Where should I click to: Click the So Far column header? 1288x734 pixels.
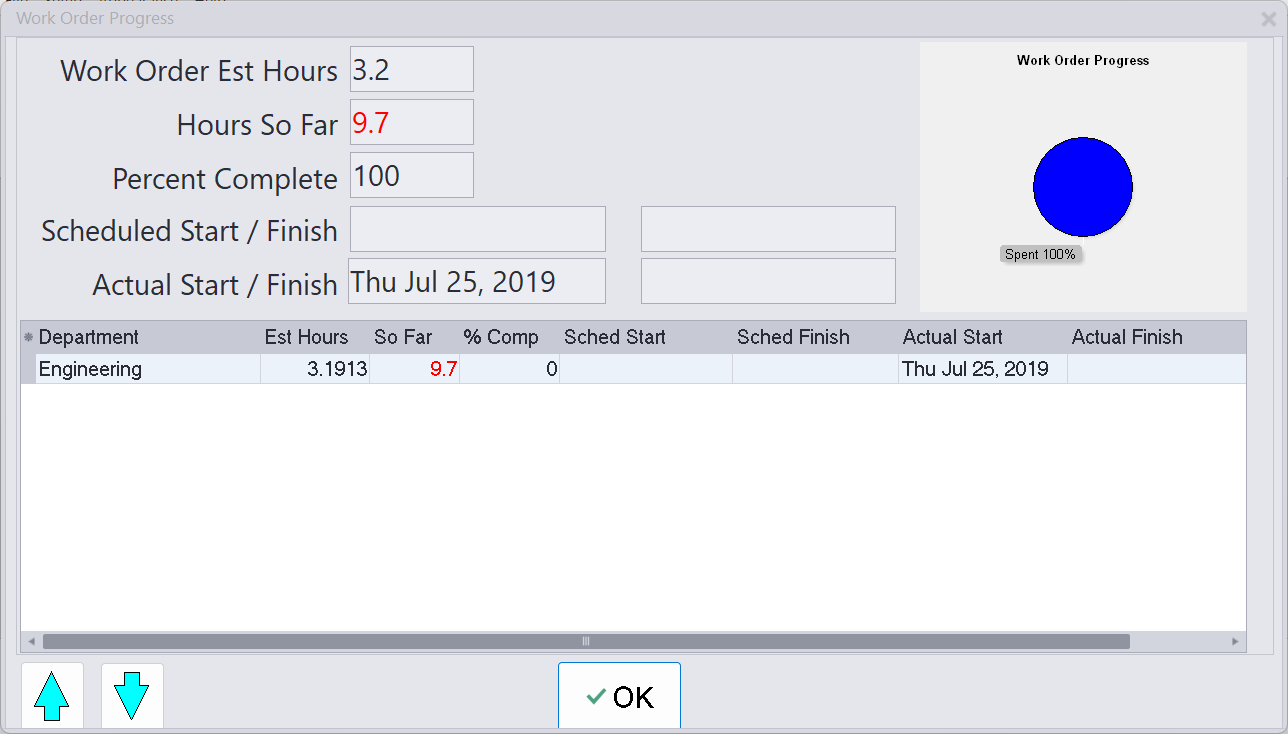[403, 337]
